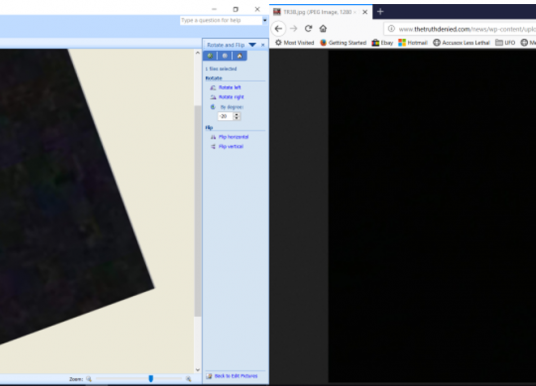Click the zoom out magnifier icon
This screenshot has height=386, width=536.
click(x=89, y=378)
